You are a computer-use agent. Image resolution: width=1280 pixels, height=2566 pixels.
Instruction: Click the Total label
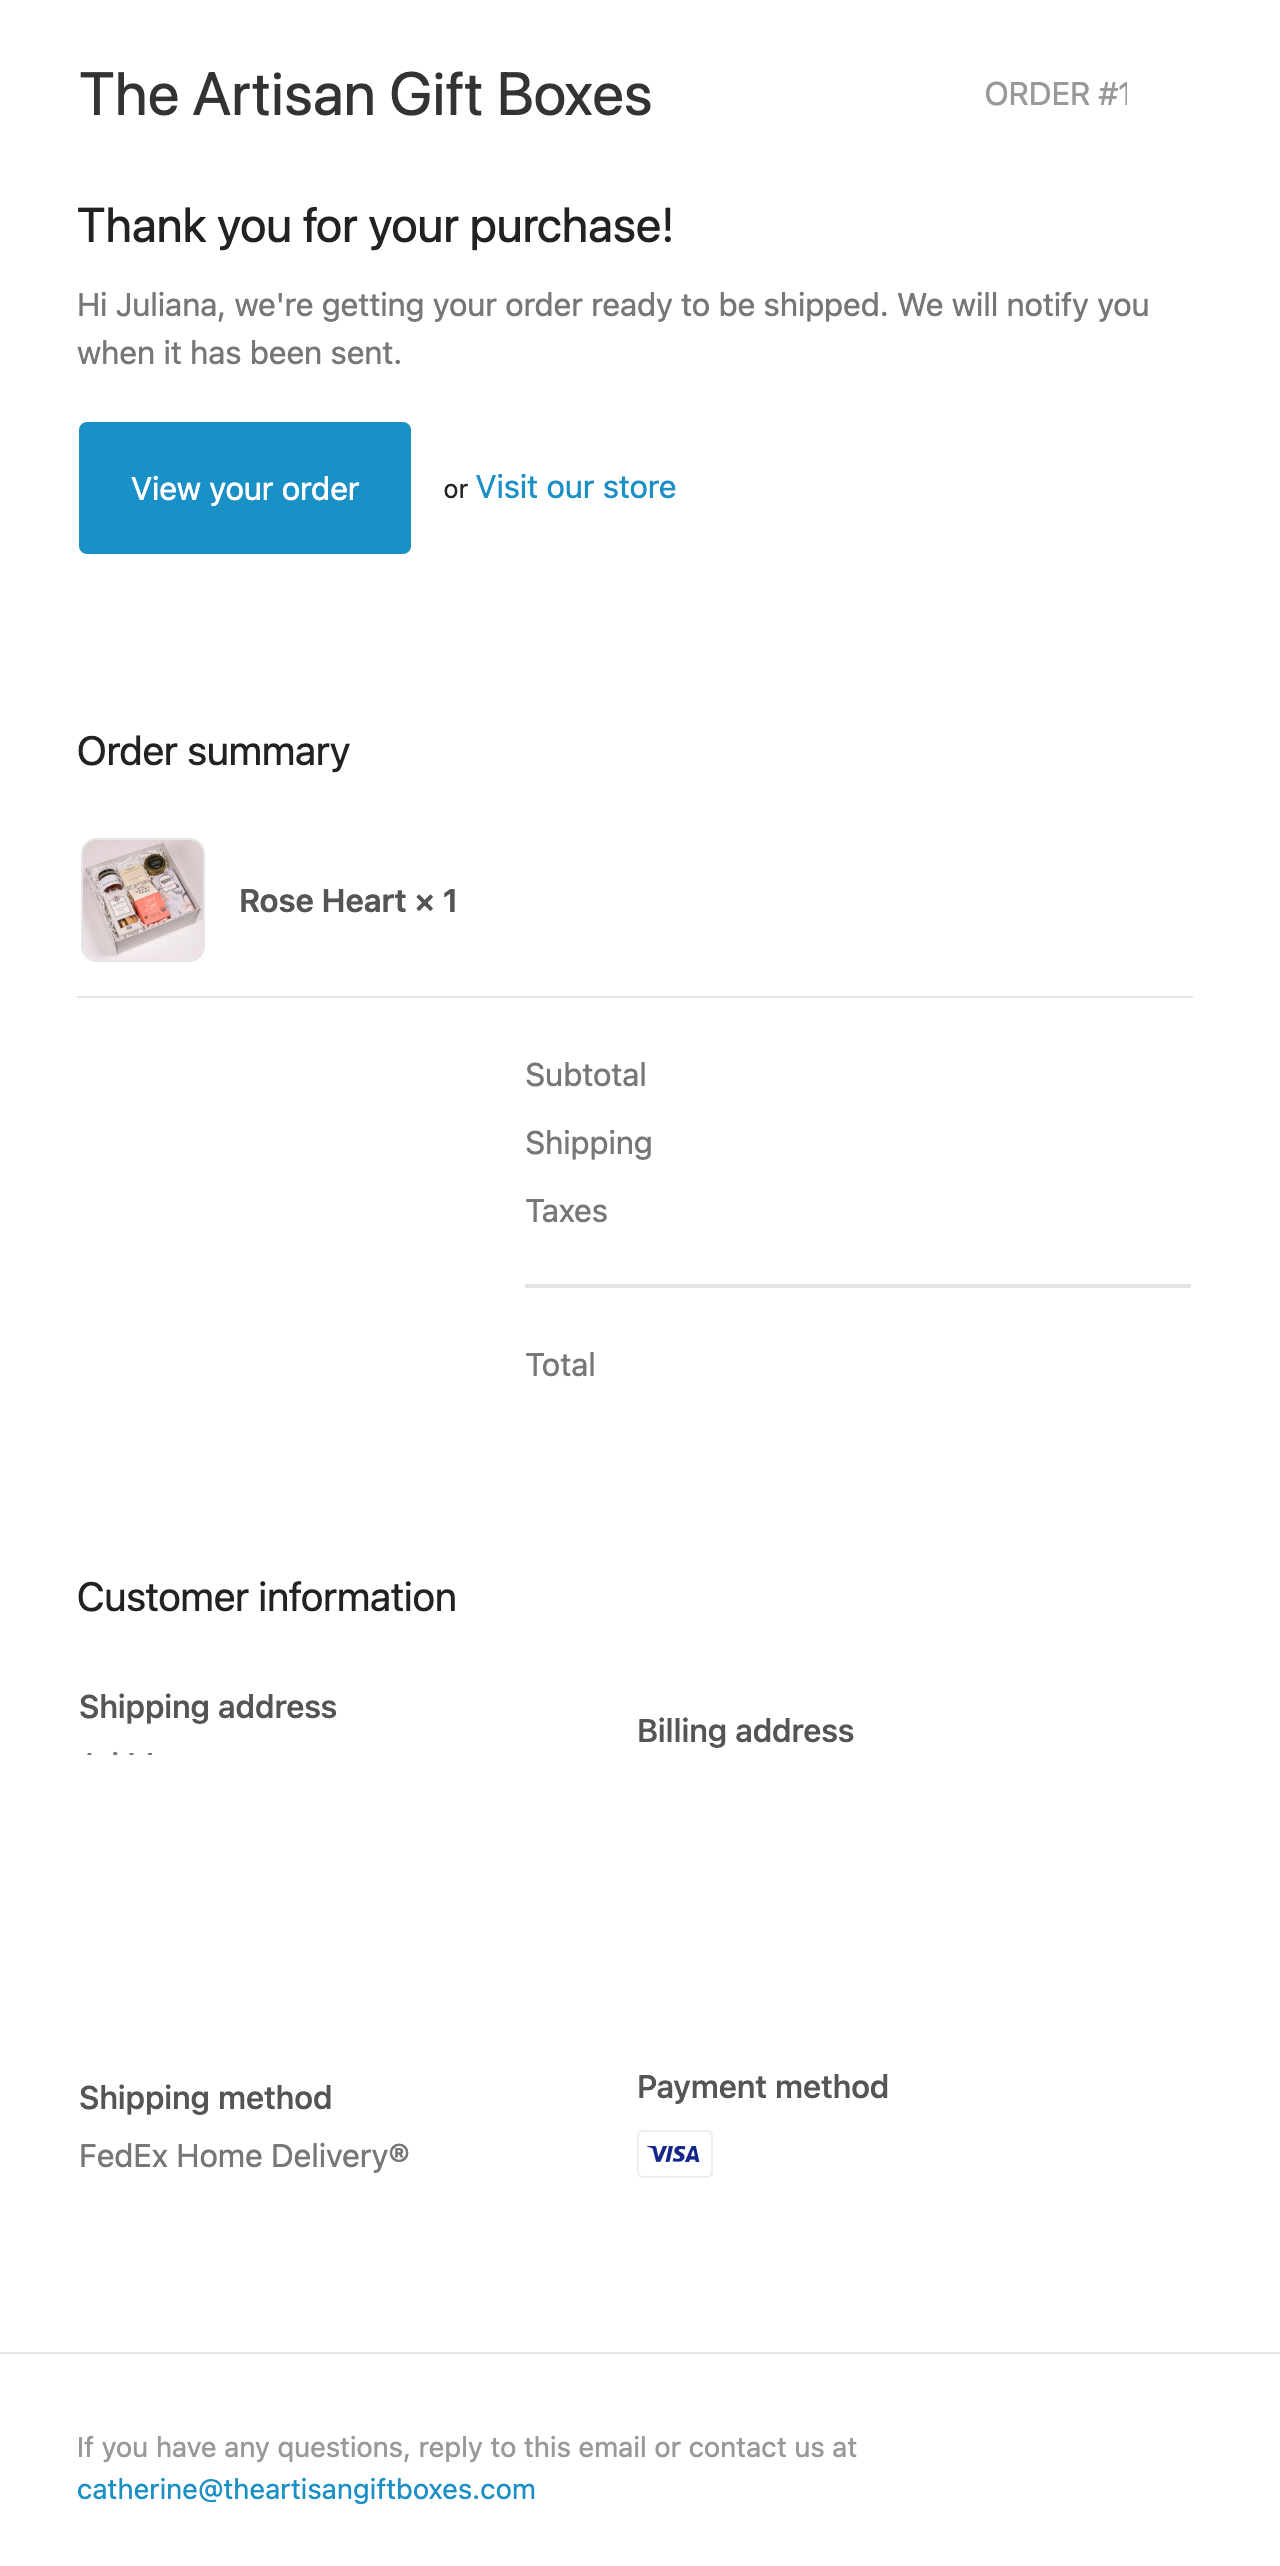coord(561,1365)
